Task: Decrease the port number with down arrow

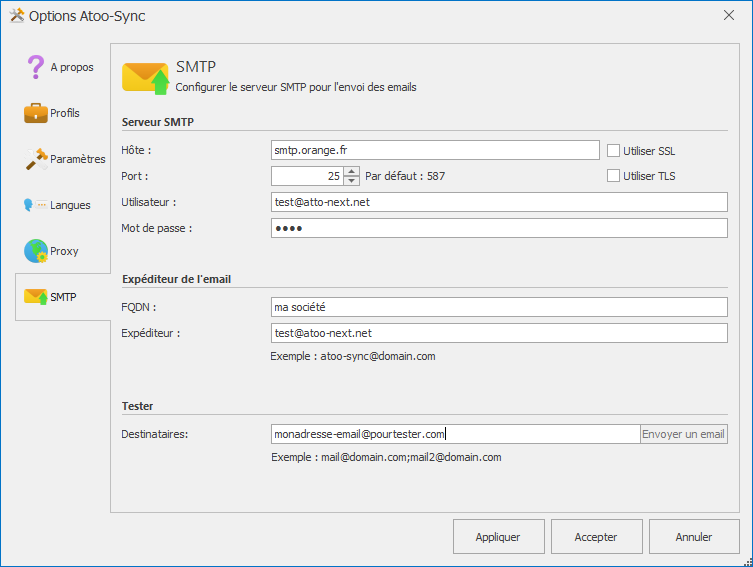Action: tap(351, 181)
